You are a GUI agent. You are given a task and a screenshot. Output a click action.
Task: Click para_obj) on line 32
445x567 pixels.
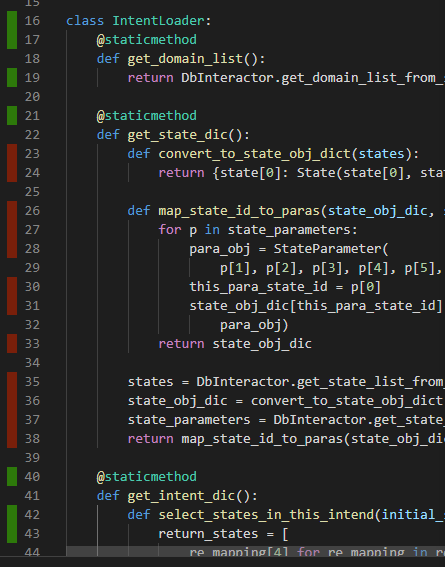[x=254, y=324]
